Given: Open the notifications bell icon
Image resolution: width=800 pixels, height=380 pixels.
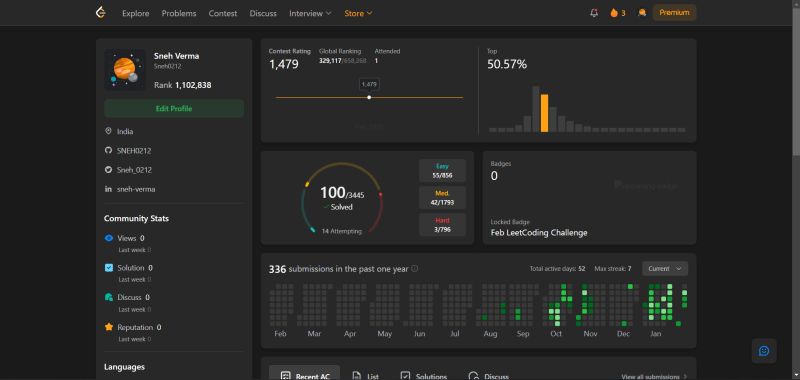Looking at the screenshot, I should 594,13.
